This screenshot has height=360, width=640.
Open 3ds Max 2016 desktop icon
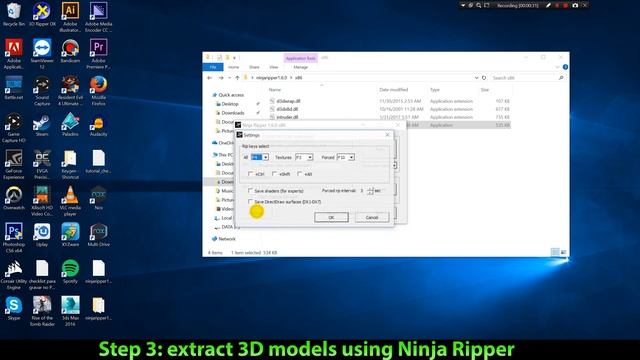pyautogui.click(x=70, y=311)
